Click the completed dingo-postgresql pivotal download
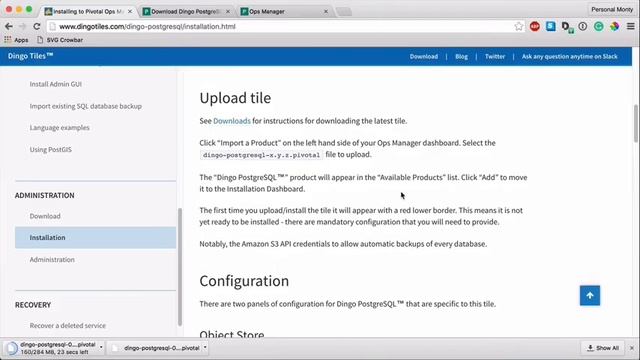Screen dimensions: 640x360 point(157,348)
